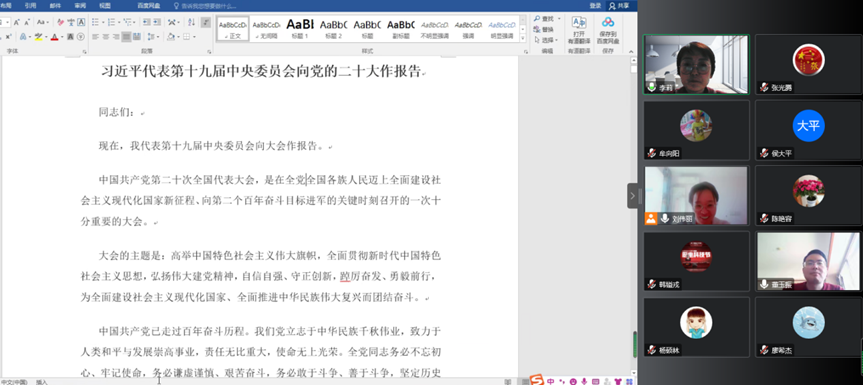
Task: Expand the styles gallery more arrow
Action: tap(523, 37)
